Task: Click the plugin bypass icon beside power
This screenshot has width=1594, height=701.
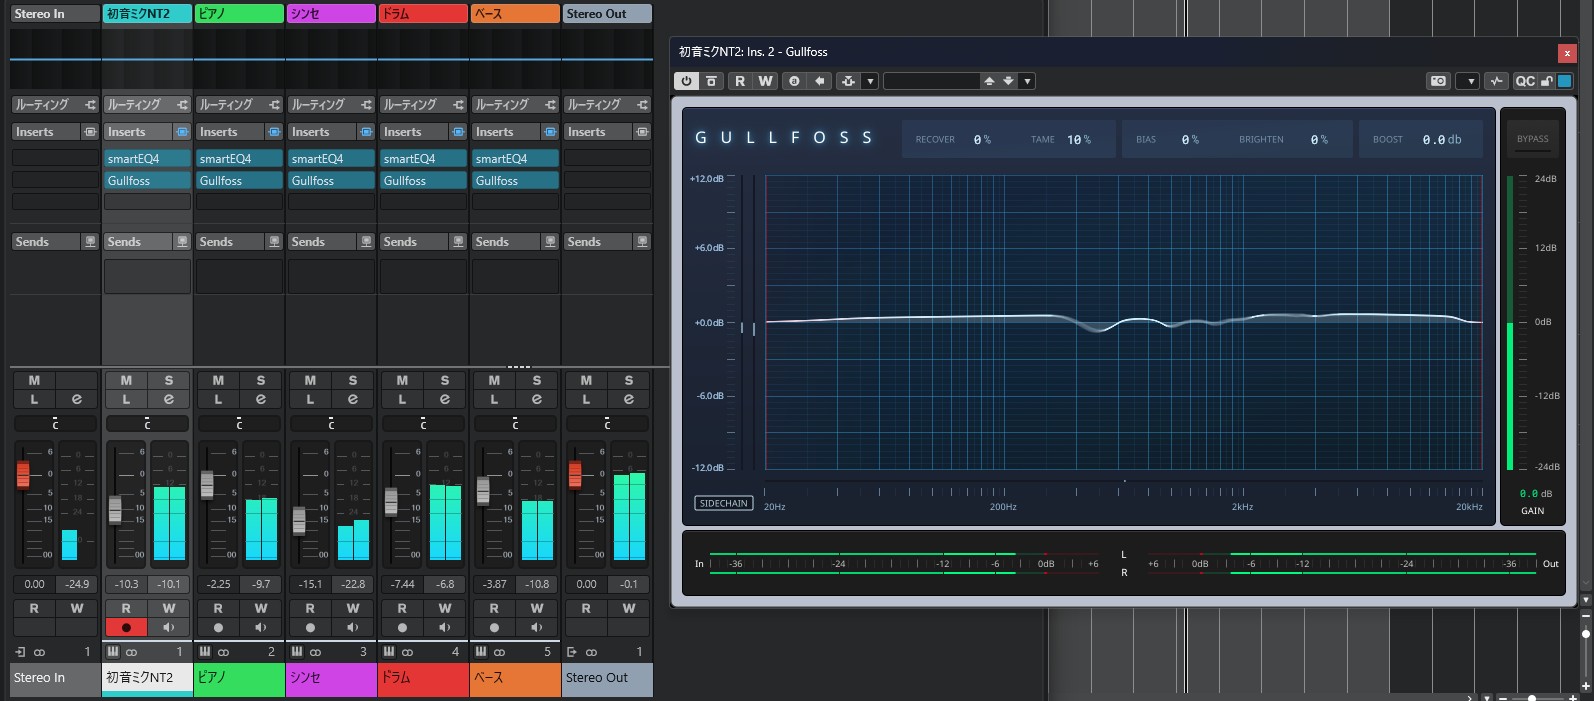Action: tap(711, 81)
